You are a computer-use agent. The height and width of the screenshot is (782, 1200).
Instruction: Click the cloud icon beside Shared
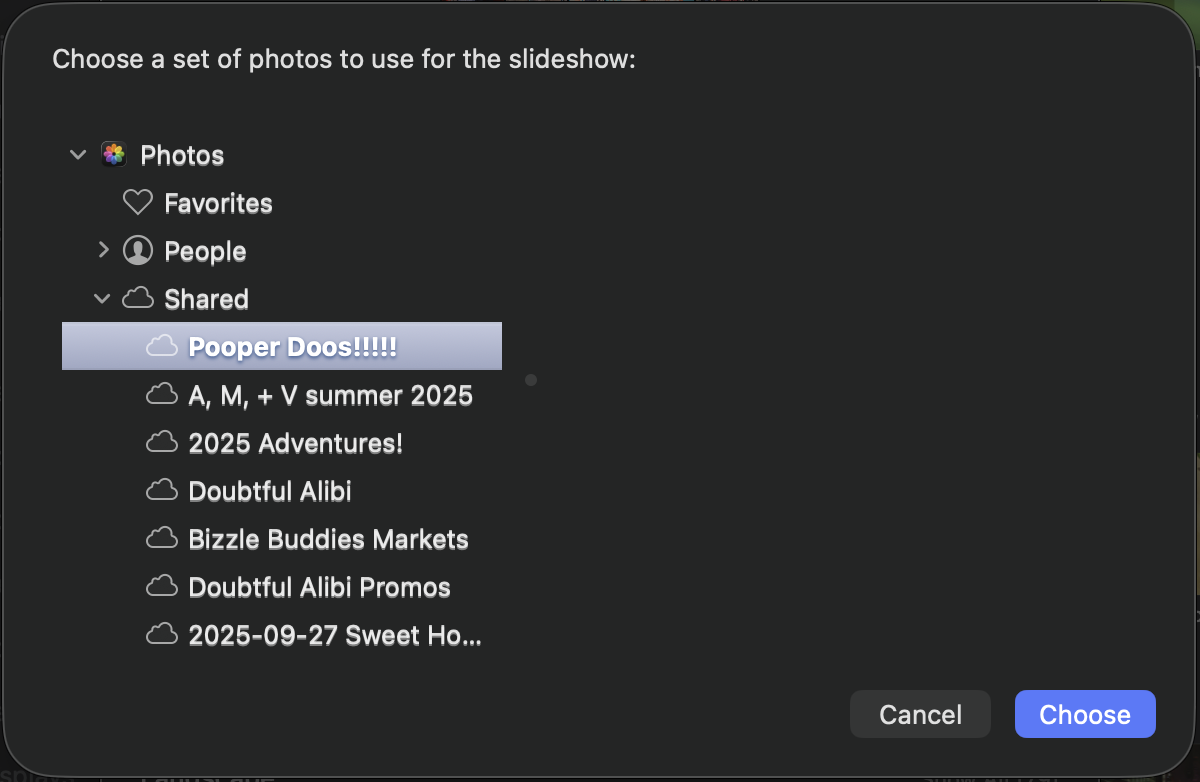pyautogui.click(x=137, y=299)
